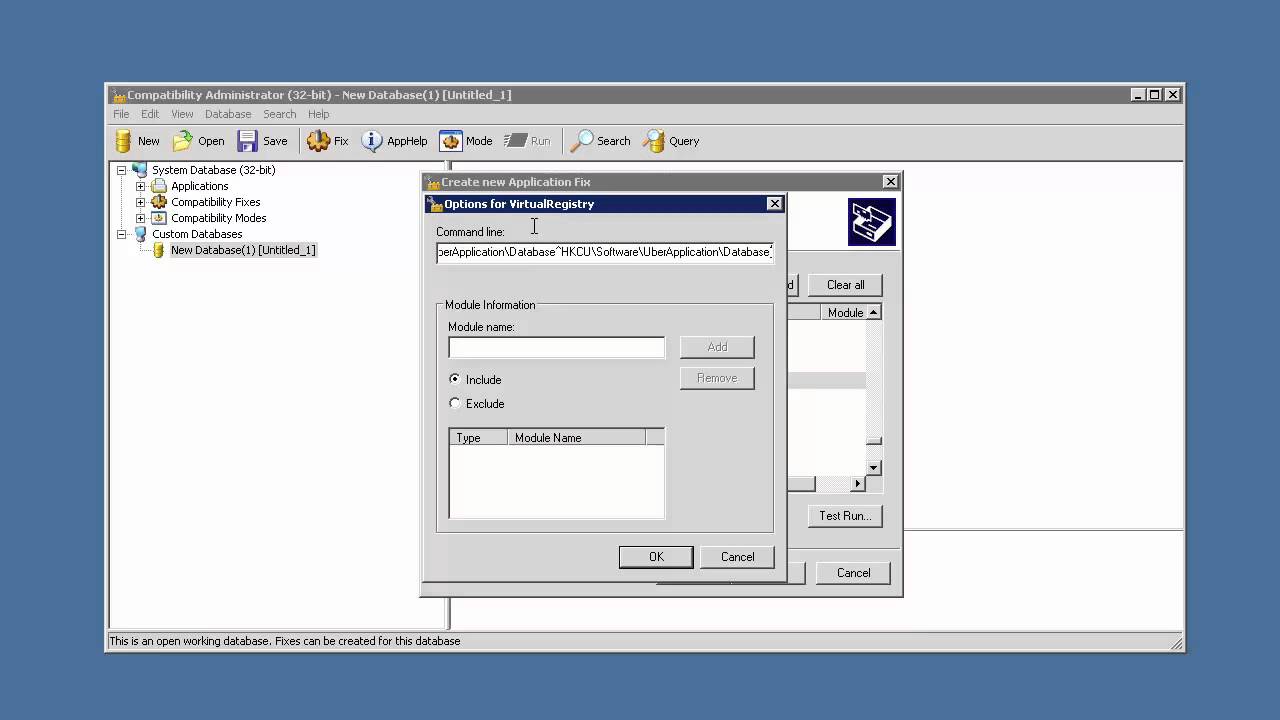Select the Include radio button
Screen dimensions: 1280x720
click(x=455, y=379)
